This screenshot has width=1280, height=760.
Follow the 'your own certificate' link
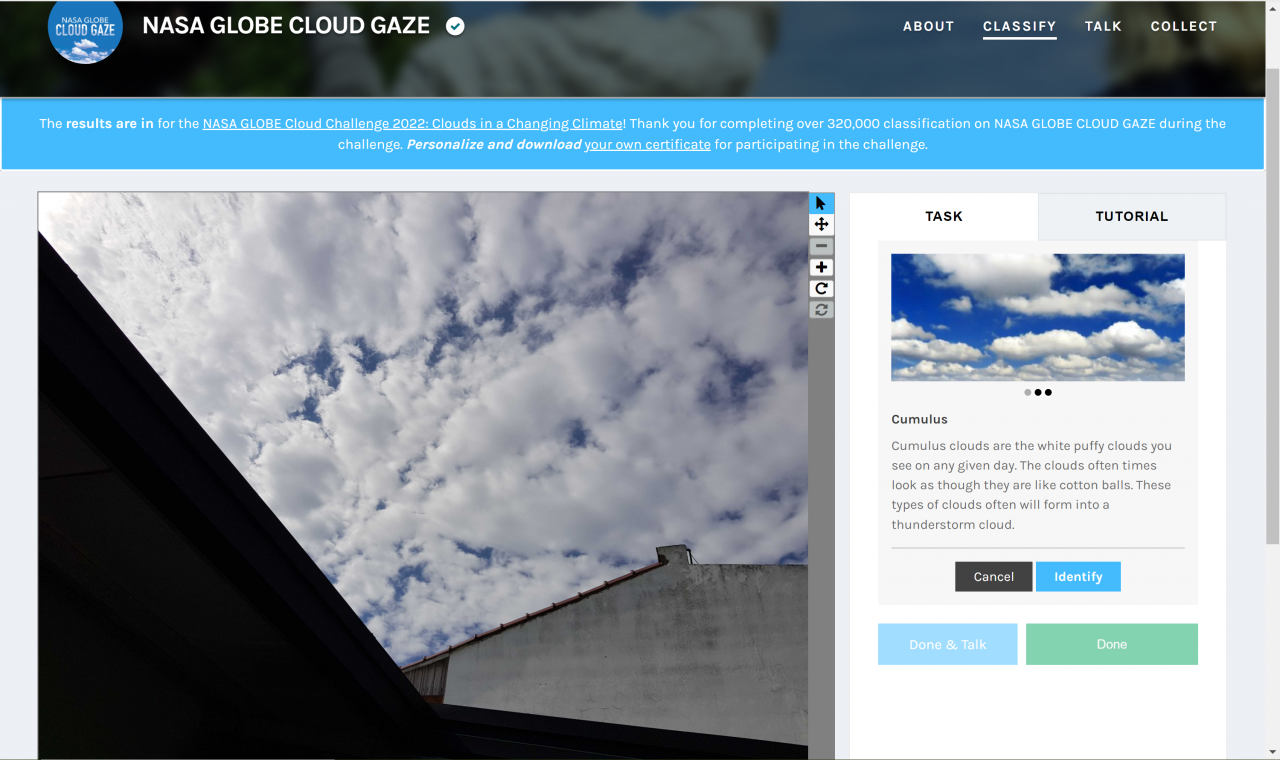tap(647, 144)
